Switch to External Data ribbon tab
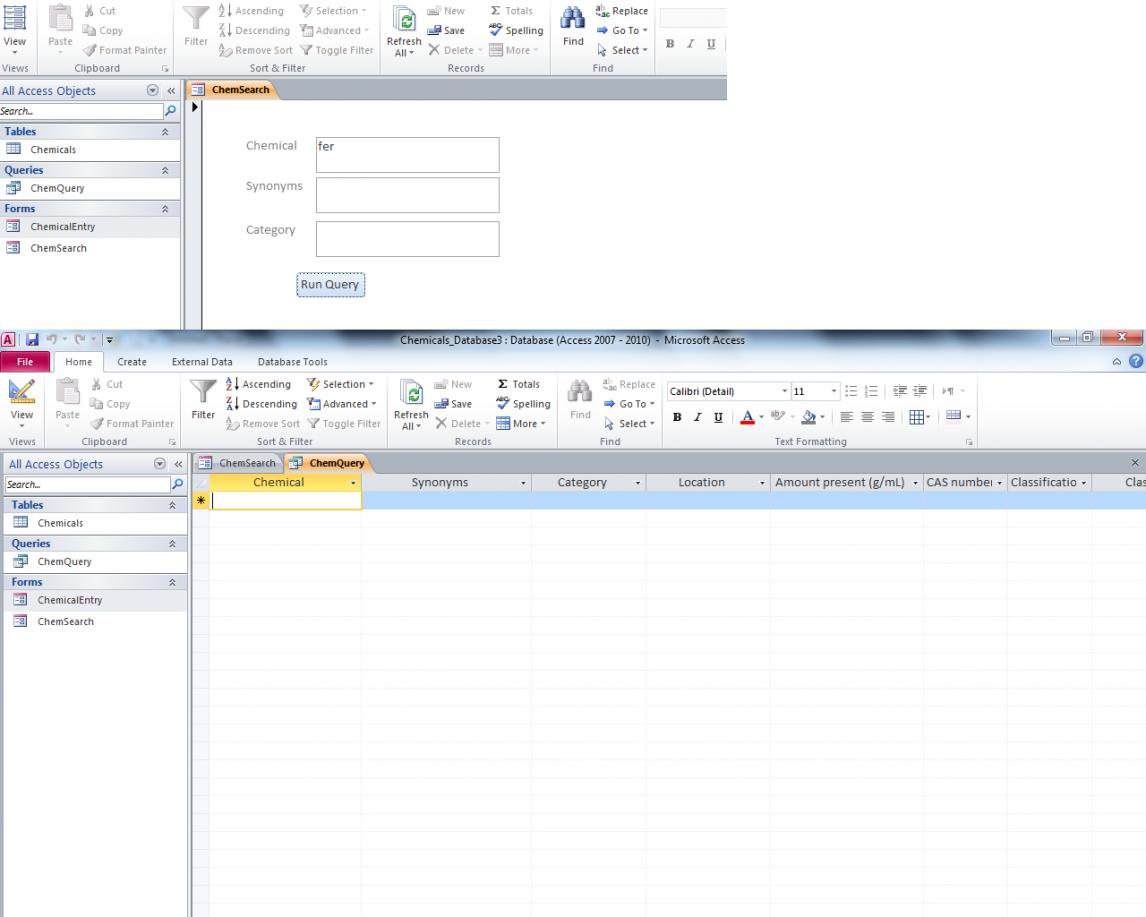This screenshot has width=1146, height=917. coord(202,362)
